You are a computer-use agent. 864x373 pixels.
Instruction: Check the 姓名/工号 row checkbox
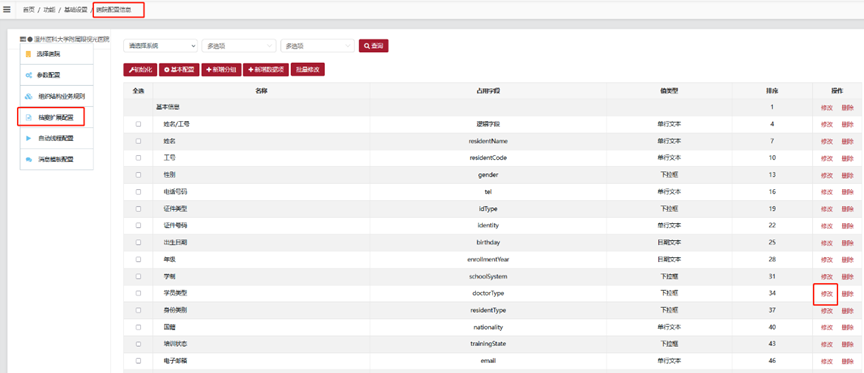[x=138, y=124]
